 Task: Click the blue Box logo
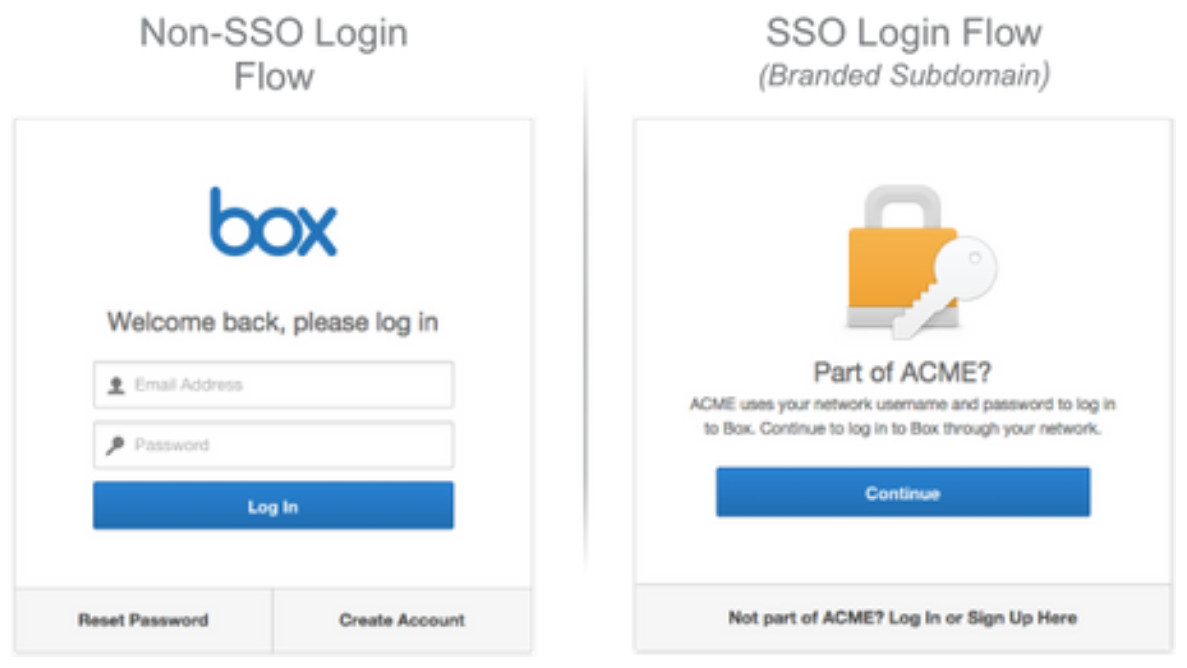pos(273,222)
